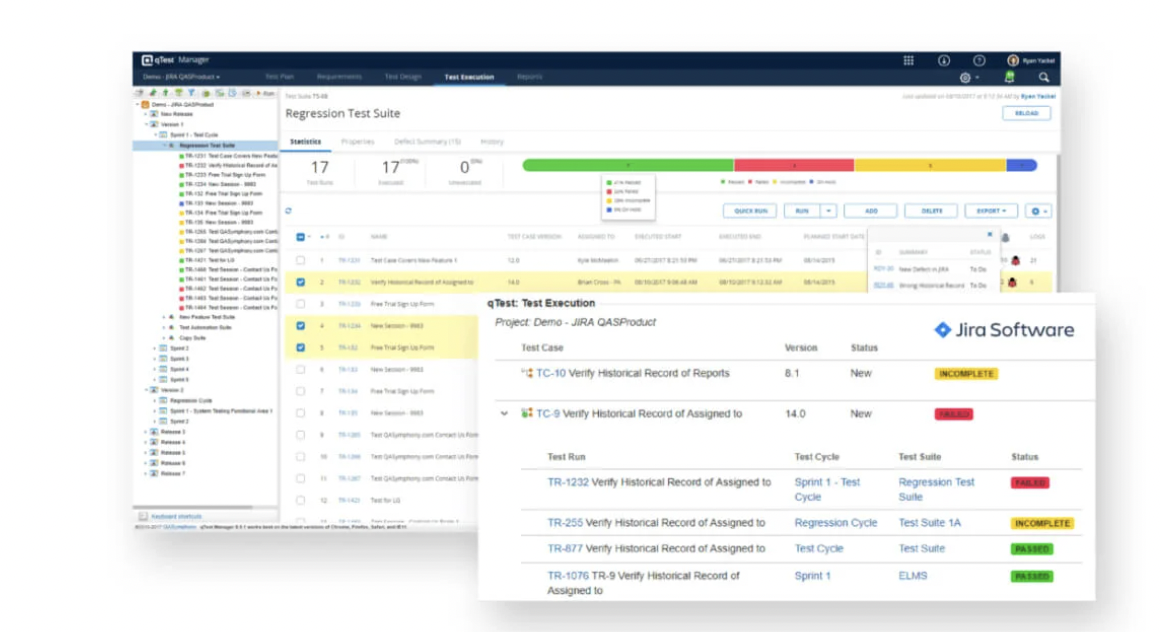Click the yellow Incomplete segment of status bar

pyautogui.click(x=930, y=165)
